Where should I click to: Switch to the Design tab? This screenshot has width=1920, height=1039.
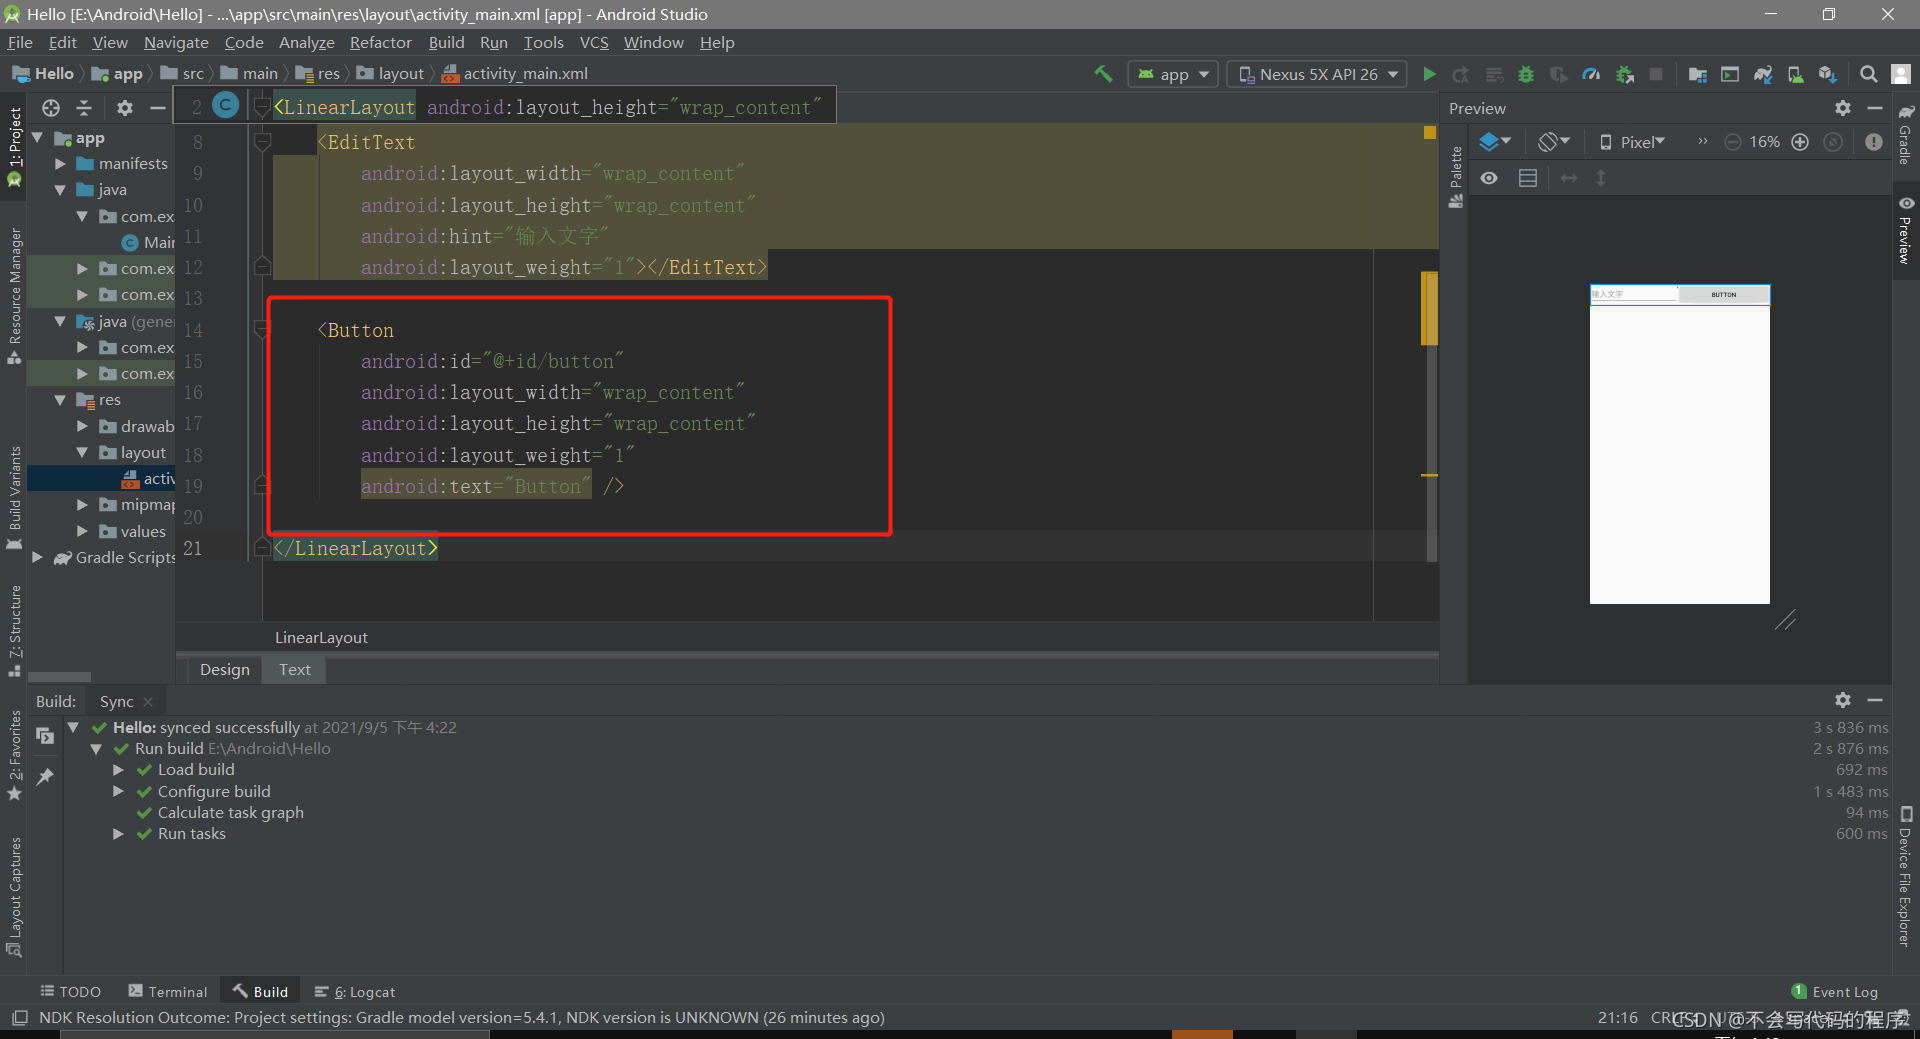pos(225,669)
